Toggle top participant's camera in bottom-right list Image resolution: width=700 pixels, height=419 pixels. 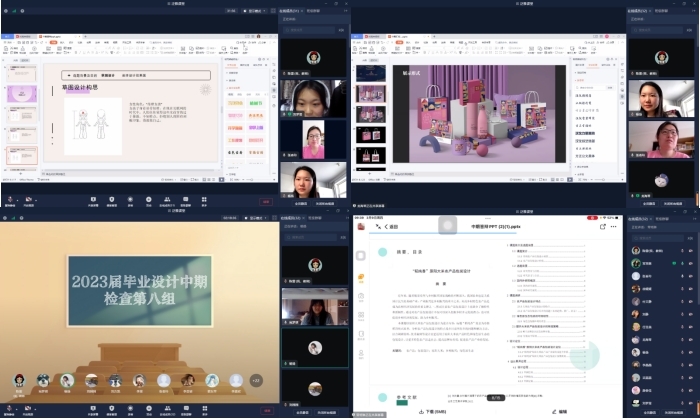pos(691,251)
